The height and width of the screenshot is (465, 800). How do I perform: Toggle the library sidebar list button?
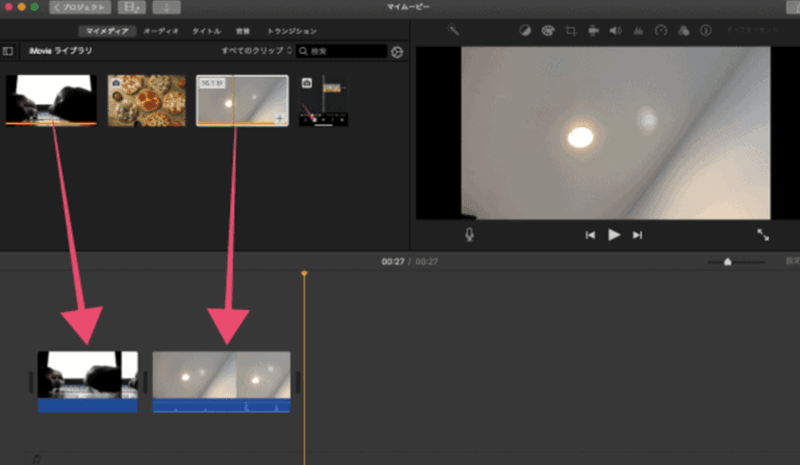tap(9, 51)
